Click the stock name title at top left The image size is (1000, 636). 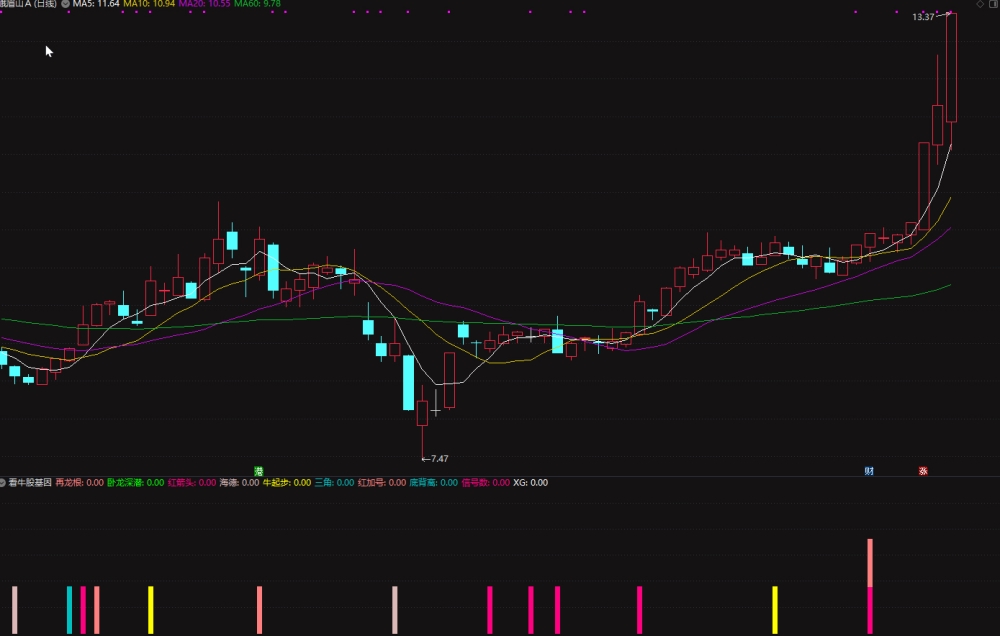point(28,4)
